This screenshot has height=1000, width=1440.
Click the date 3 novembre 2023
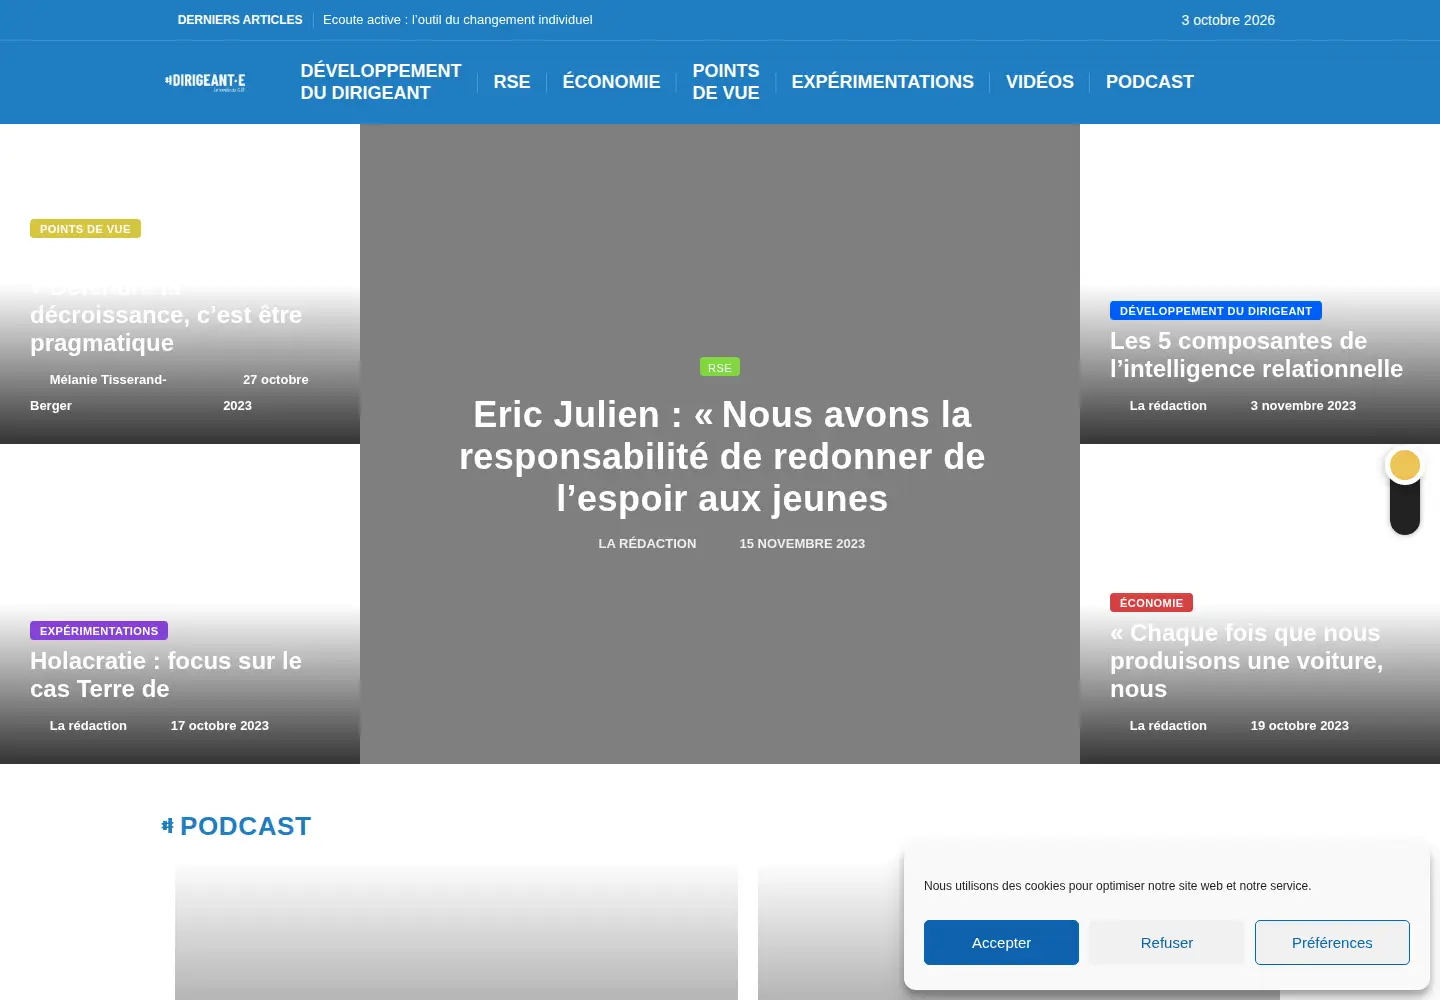click(1303, 406)
